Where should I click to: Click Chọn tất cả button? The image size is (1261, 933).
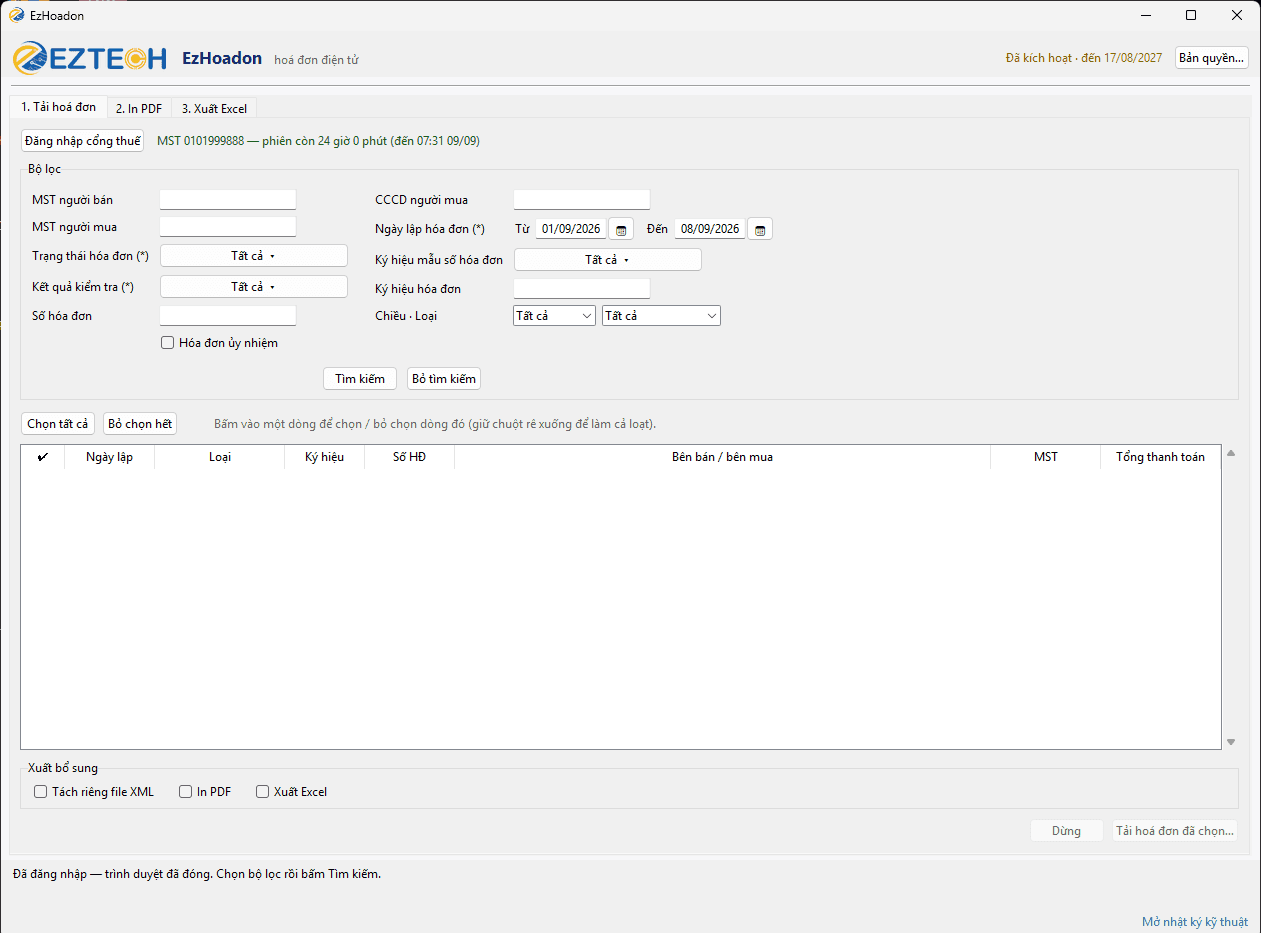58,424
